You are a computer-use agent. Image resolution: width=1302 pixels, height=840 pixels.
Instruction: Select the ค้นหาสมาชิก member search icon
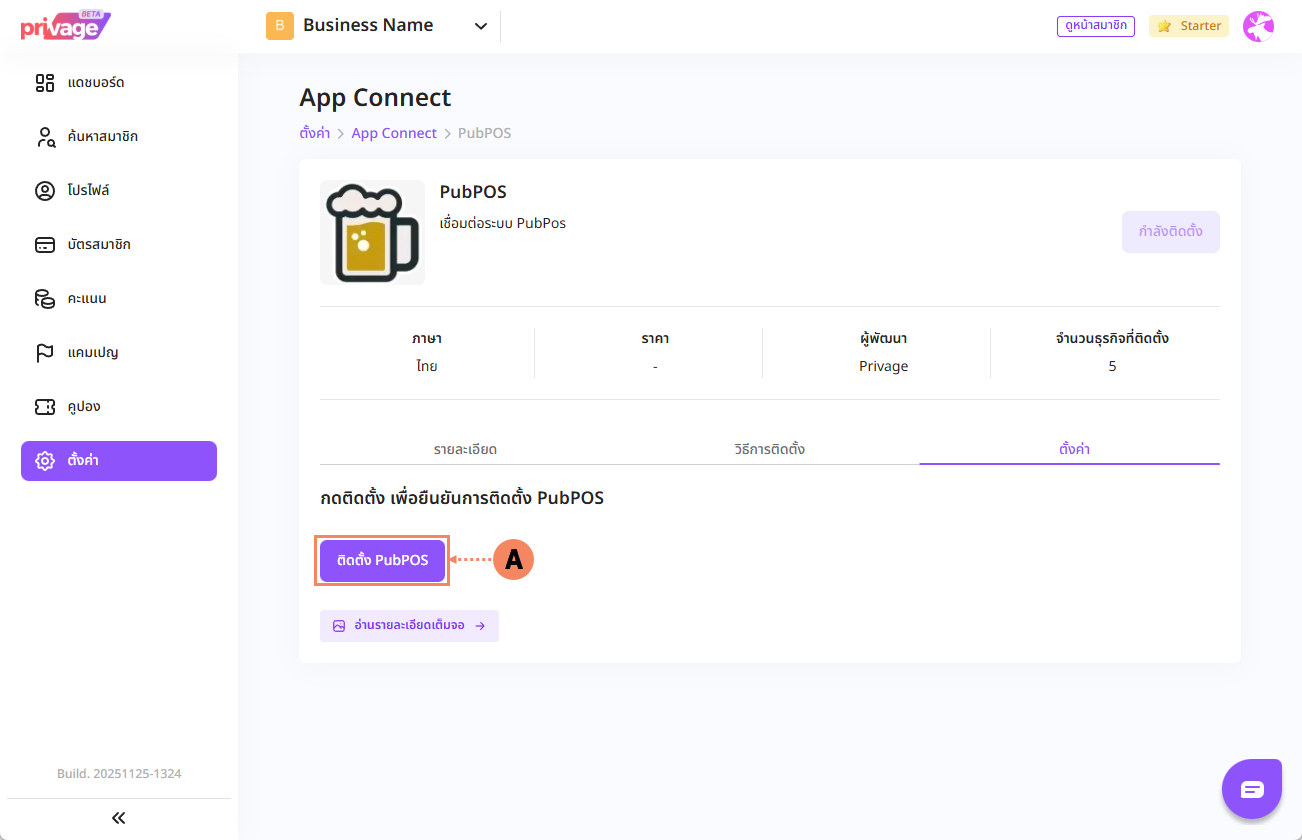tap(45, 137)
